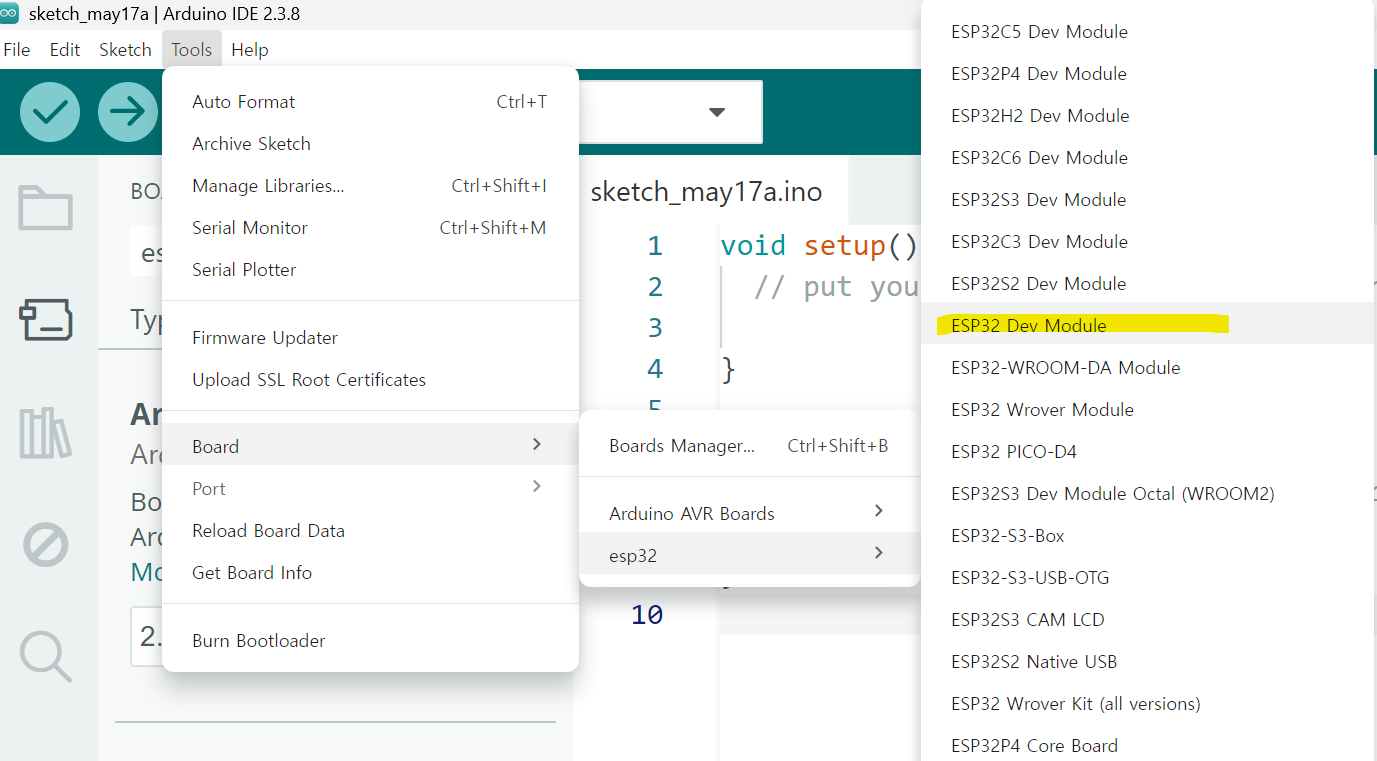Switch to sketch_may17a.ino tab
This screenshot has width=1377, height=761.
pos(706,192)
